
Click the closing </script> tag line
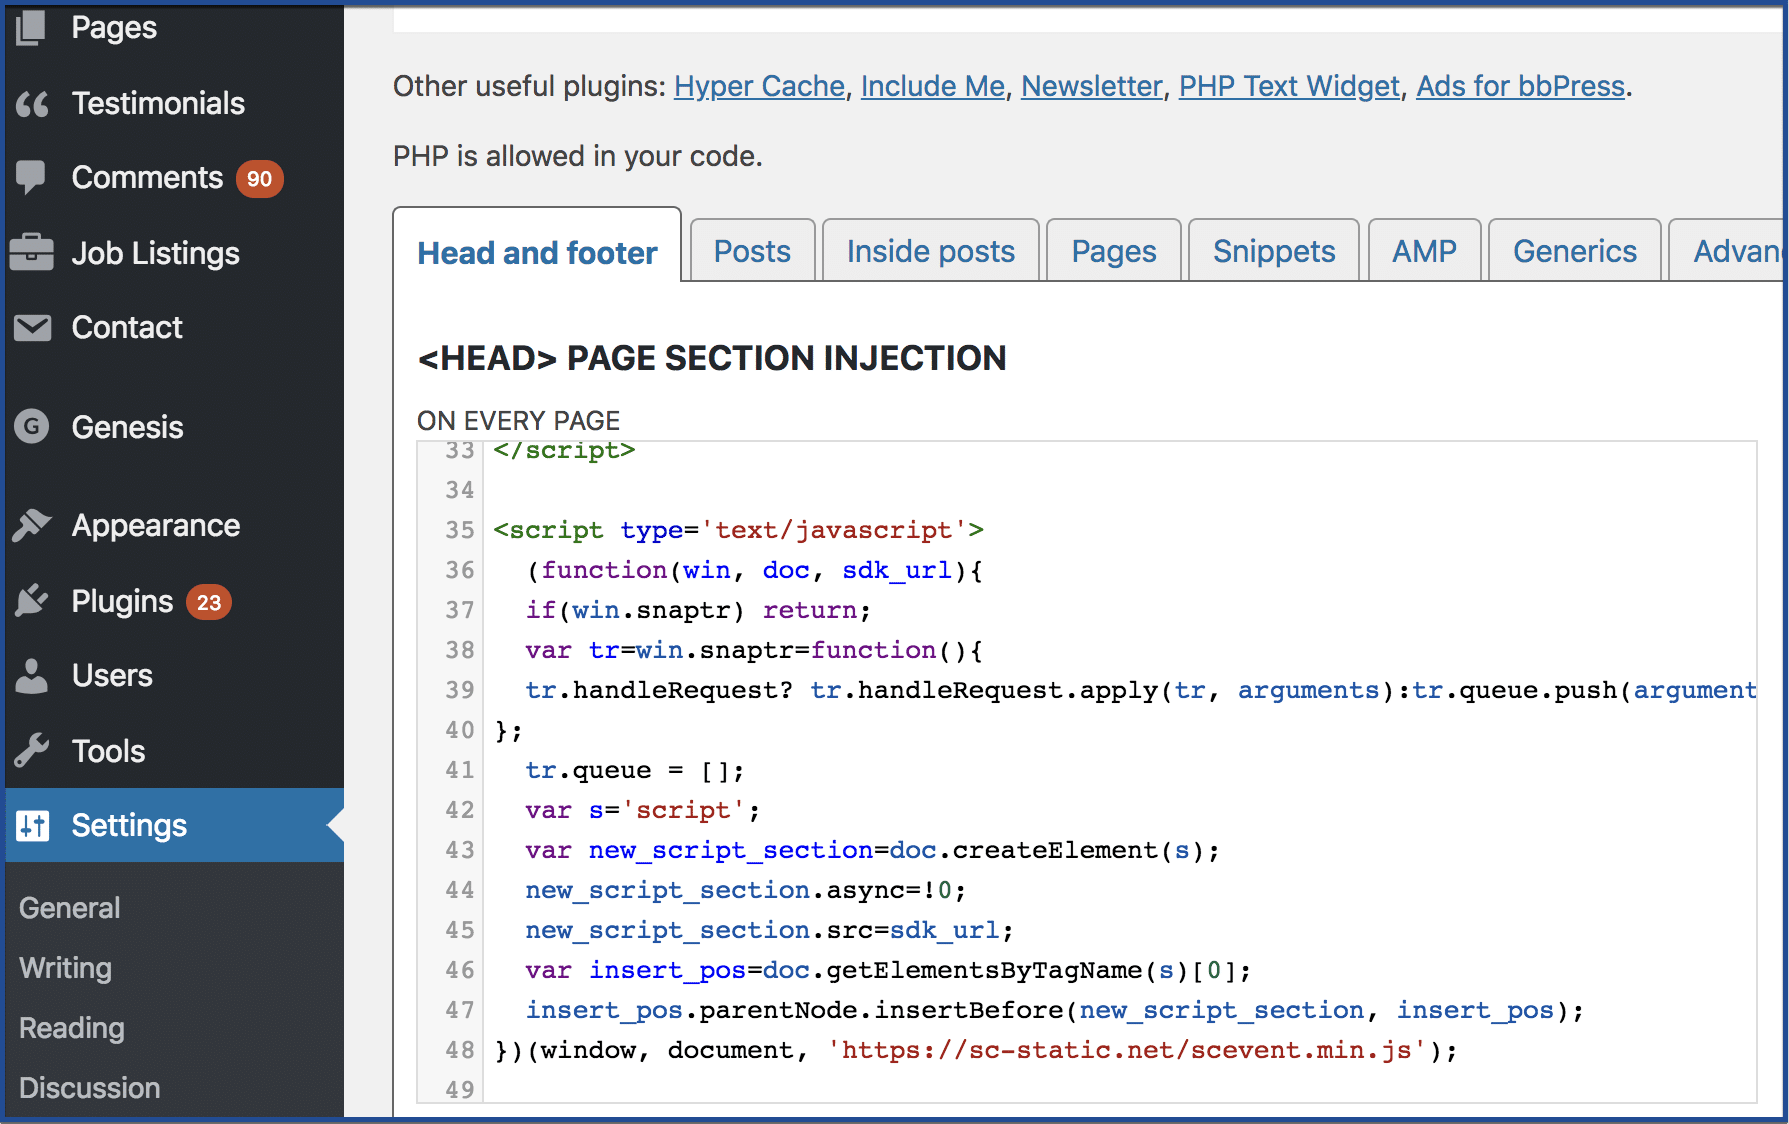coord(564,451)
